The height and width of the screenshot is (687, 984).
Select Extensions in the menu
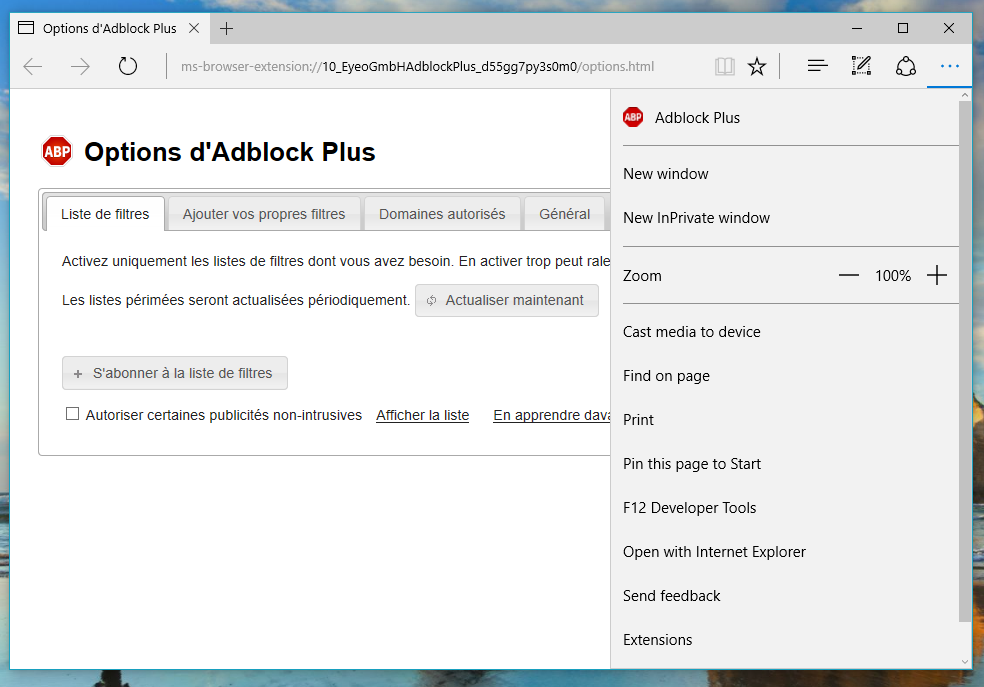[x=657, y=640]
